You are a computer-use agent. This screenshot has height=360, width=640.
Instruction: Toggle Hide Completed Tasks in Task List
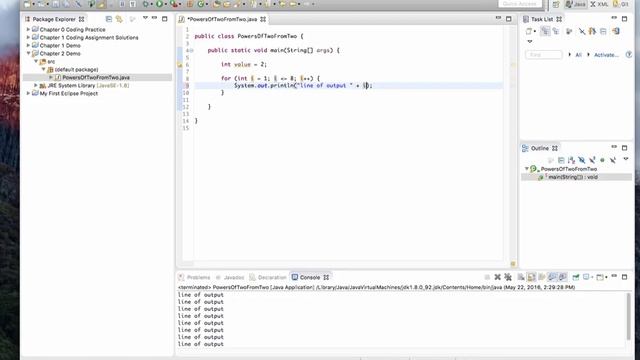pyautogui.click(x=582, y=31)
